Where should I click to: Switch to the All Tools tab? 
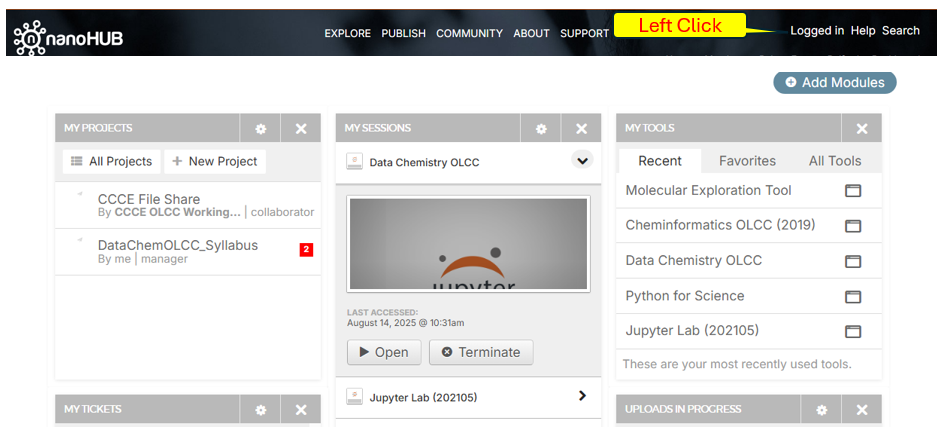click(x=835, y=161)
